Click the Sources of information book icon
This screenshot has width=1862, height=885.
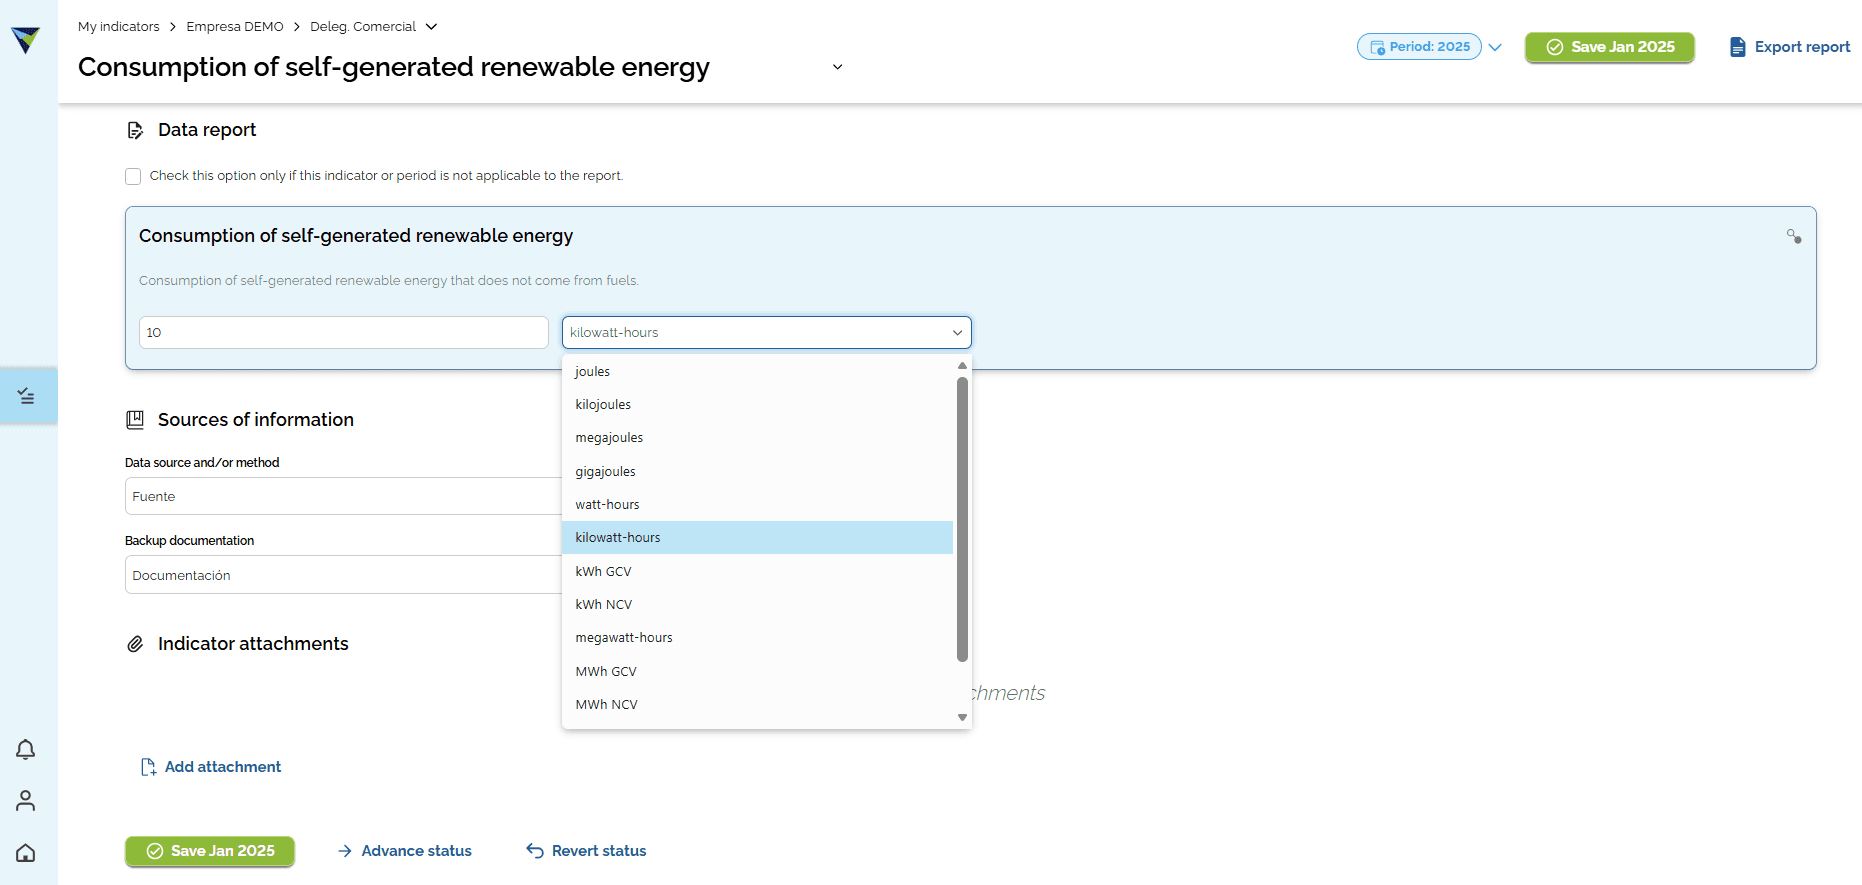[135, 420]
